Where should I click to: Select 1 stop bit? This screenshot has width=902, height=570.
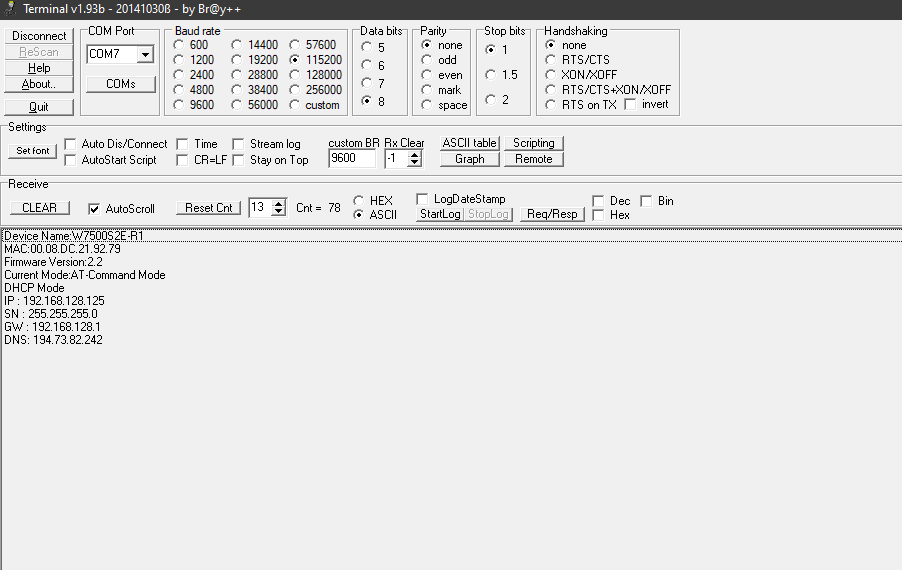click(491, 49)
